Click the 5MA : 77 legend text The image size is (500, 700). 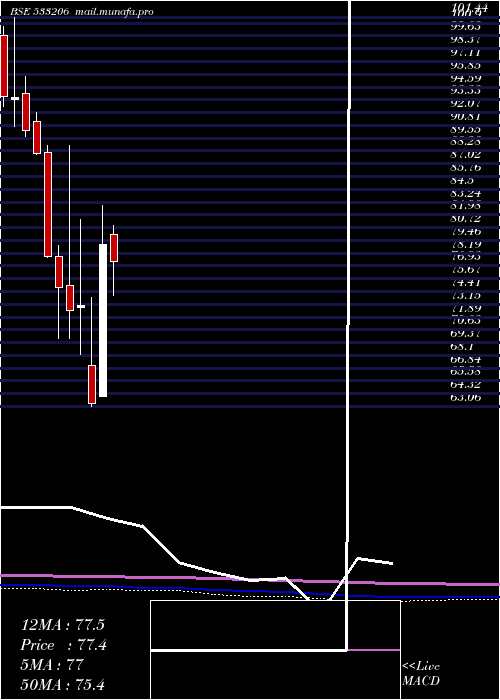point(52,665)
